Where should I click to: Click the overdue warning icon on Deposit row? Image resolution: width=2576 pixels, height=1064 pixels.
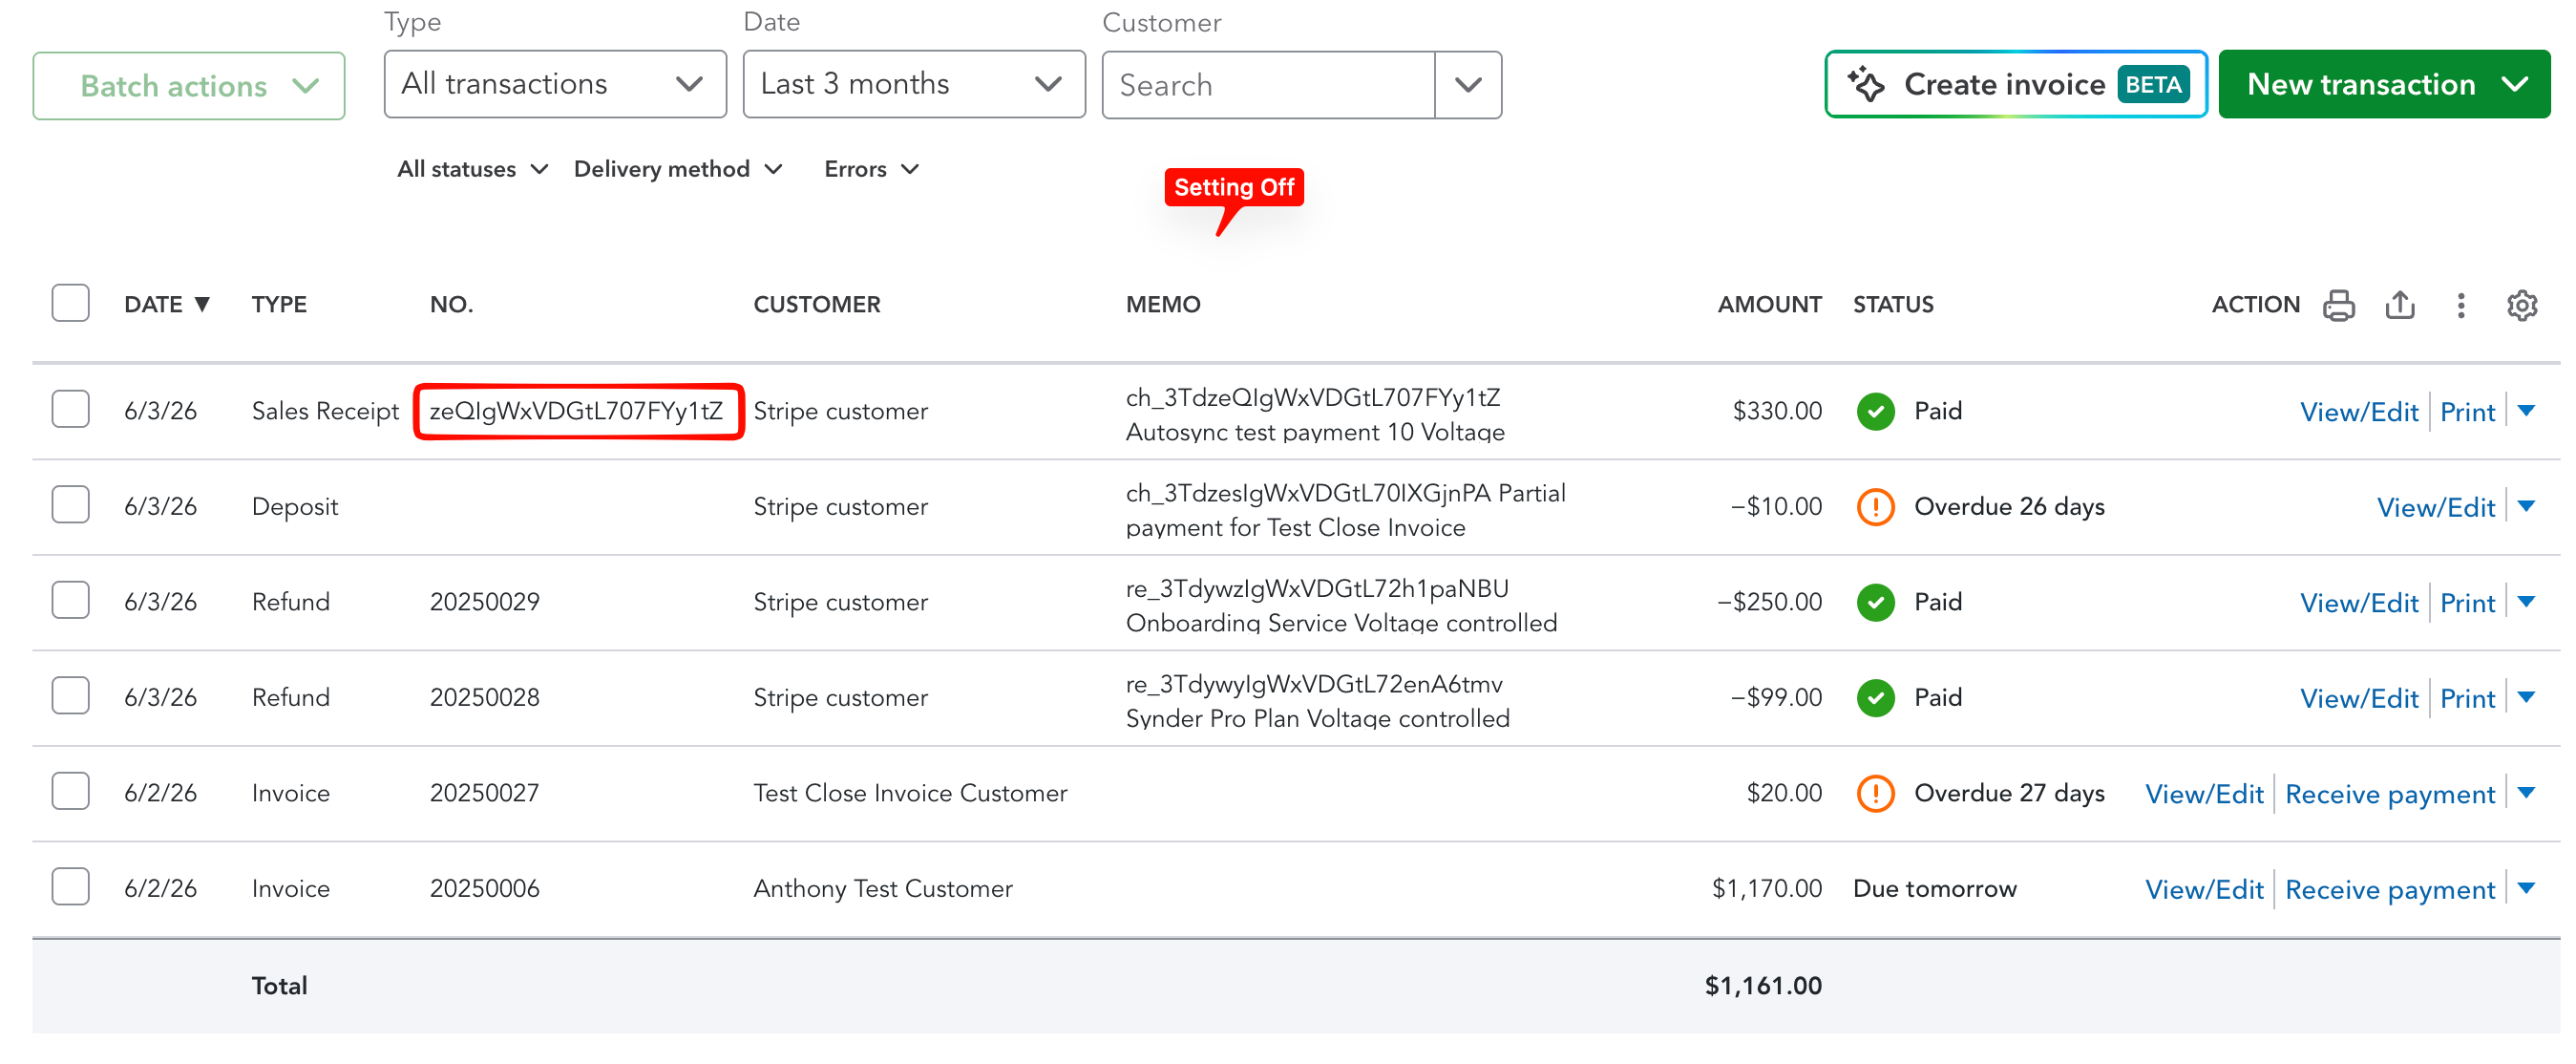[1876, 507]
